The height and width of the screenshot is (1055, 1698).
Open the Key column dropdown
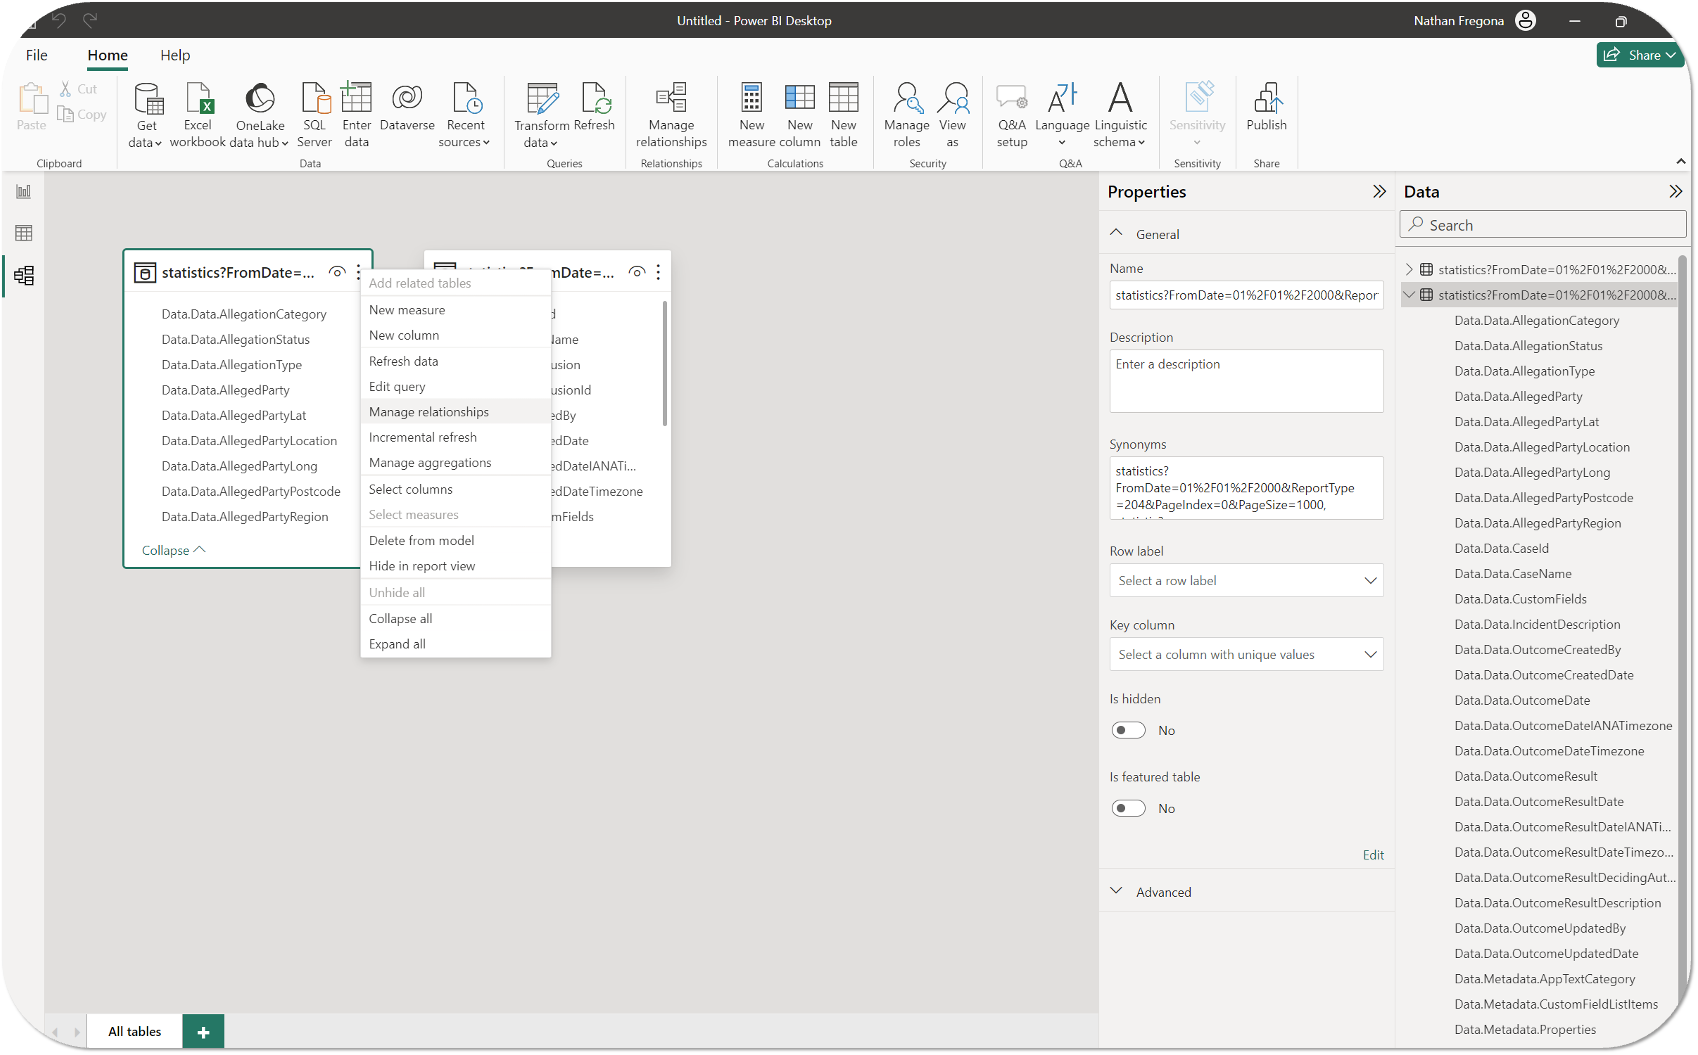coord(1246,654)
